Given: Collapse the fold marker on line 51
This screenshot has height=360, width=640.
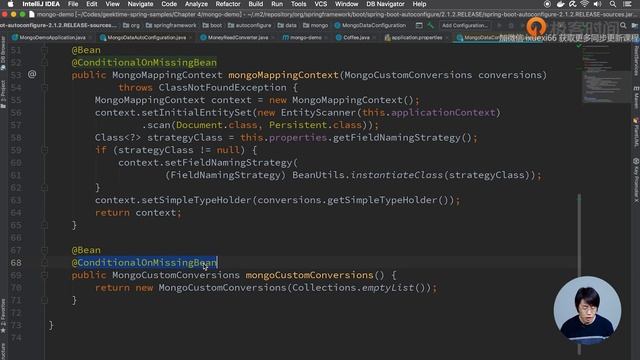Looking at the screenshot, I should click(x=44, y=50).
